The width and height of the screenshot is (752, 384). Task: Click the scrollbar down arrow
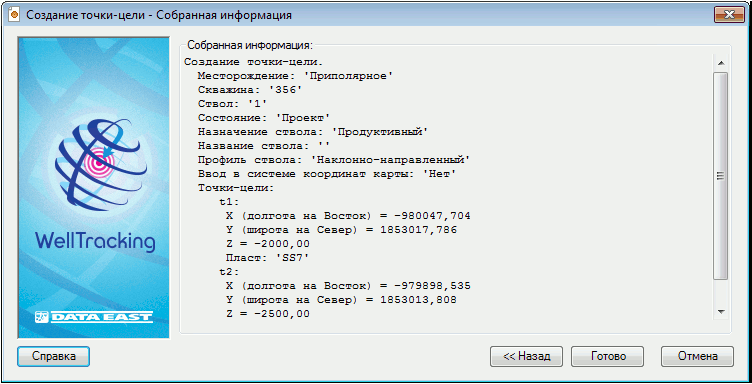[x=720, y=312]
